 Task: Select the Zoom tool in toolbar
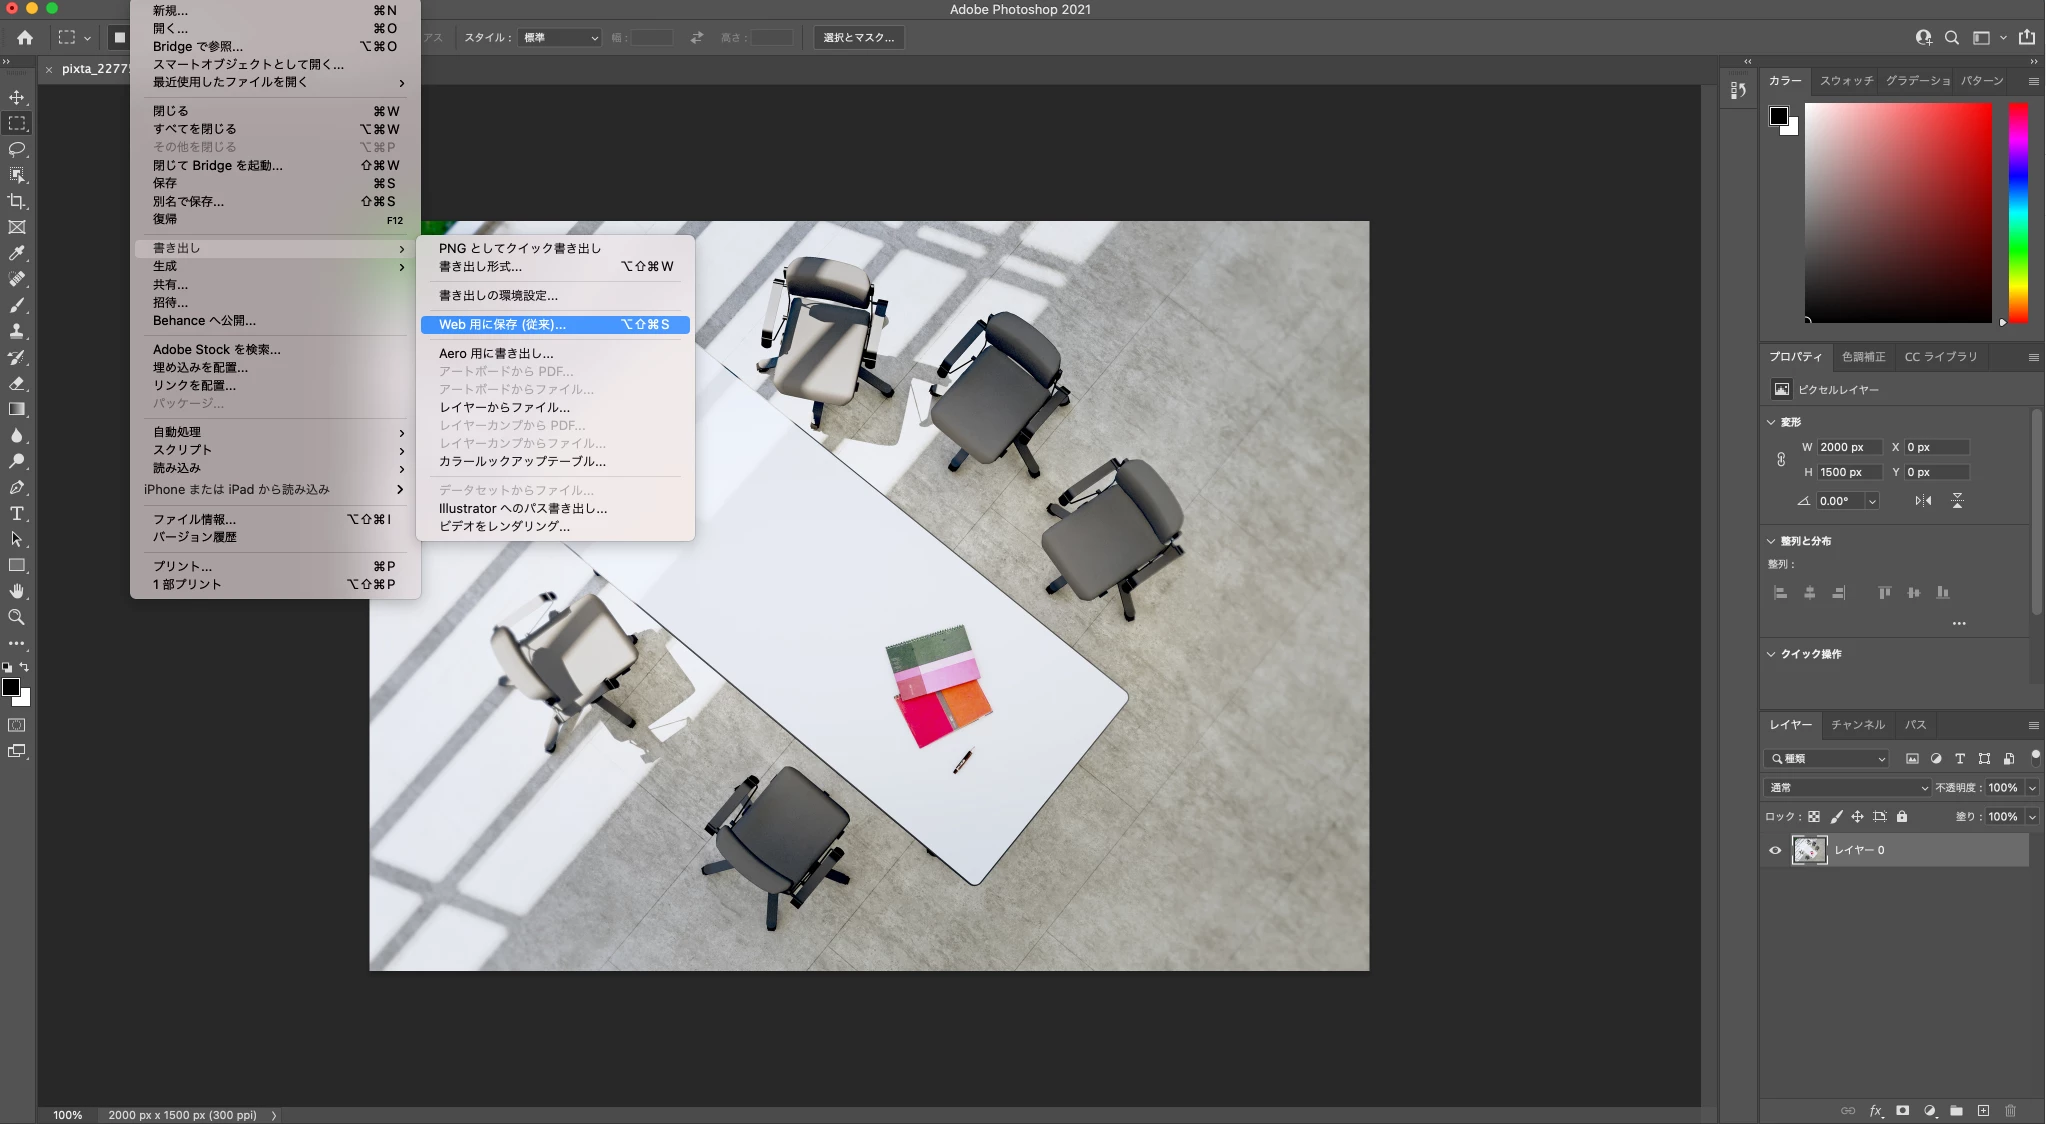click(x=17, y=617)
